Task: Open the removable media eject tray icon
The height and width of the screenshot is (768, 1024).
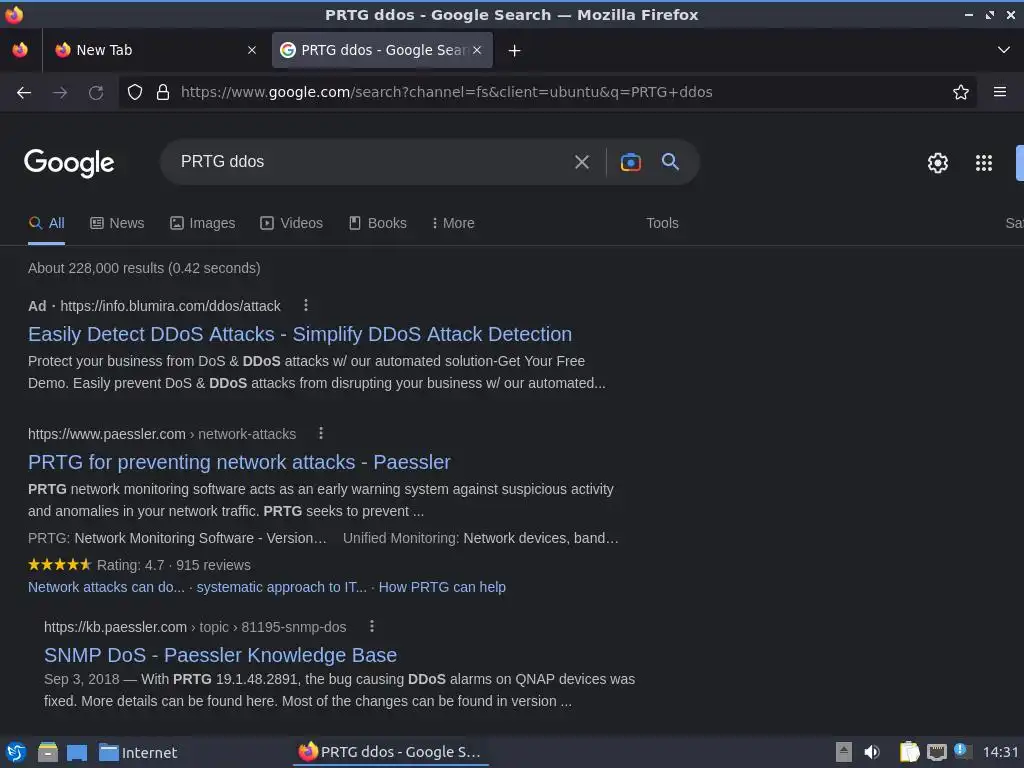Action: (x=843, y=752)
